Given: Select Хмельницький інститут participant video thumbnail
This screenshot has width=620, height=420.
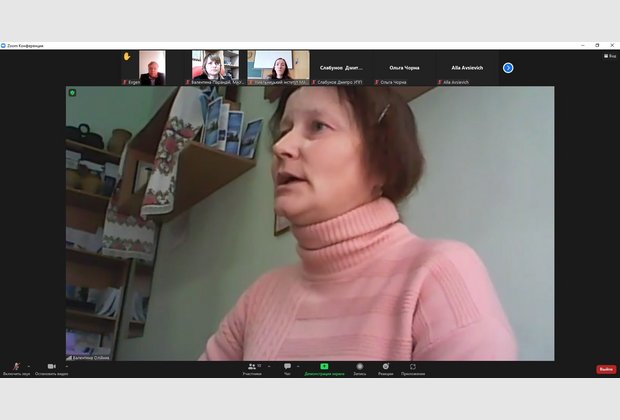Looking at the screenshot, I should click(278, 68).
